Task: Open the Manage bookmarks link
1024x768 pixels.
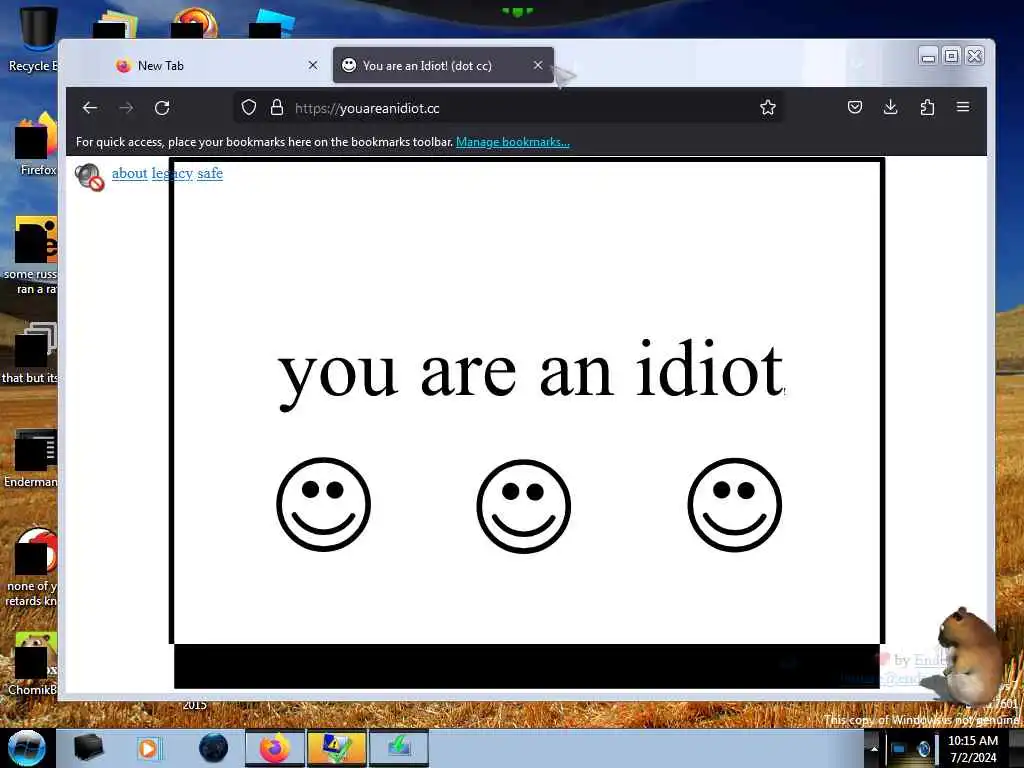Action: point(513,142)
